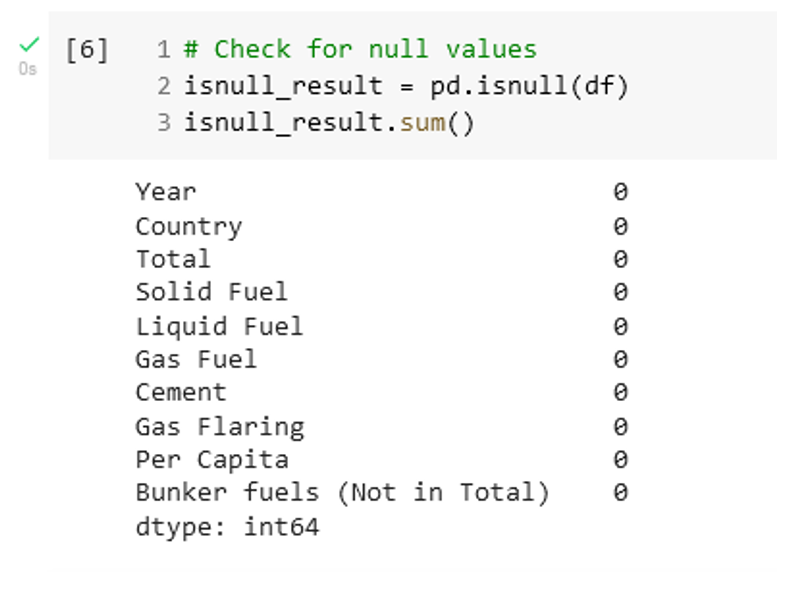Click the green execution success checkmark

tap(29, 44)
